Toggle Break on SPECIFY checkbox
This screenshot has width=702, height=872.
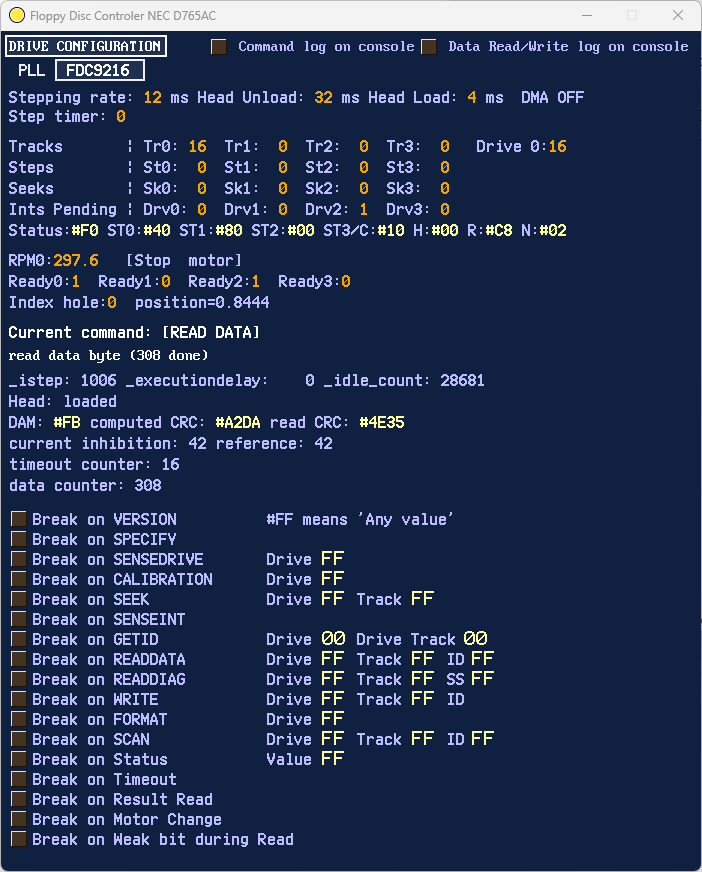[x=19, y=539]
